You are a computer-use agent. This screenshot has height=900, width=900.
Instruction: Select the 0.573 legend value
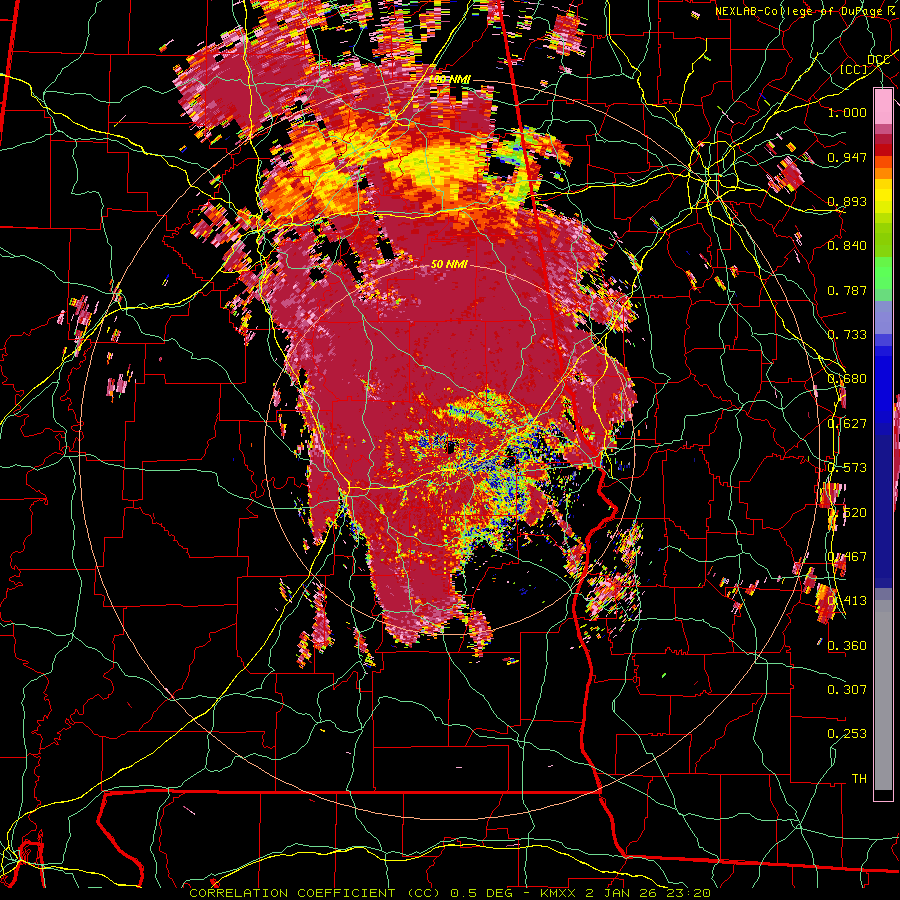click(x=847, y=468)
